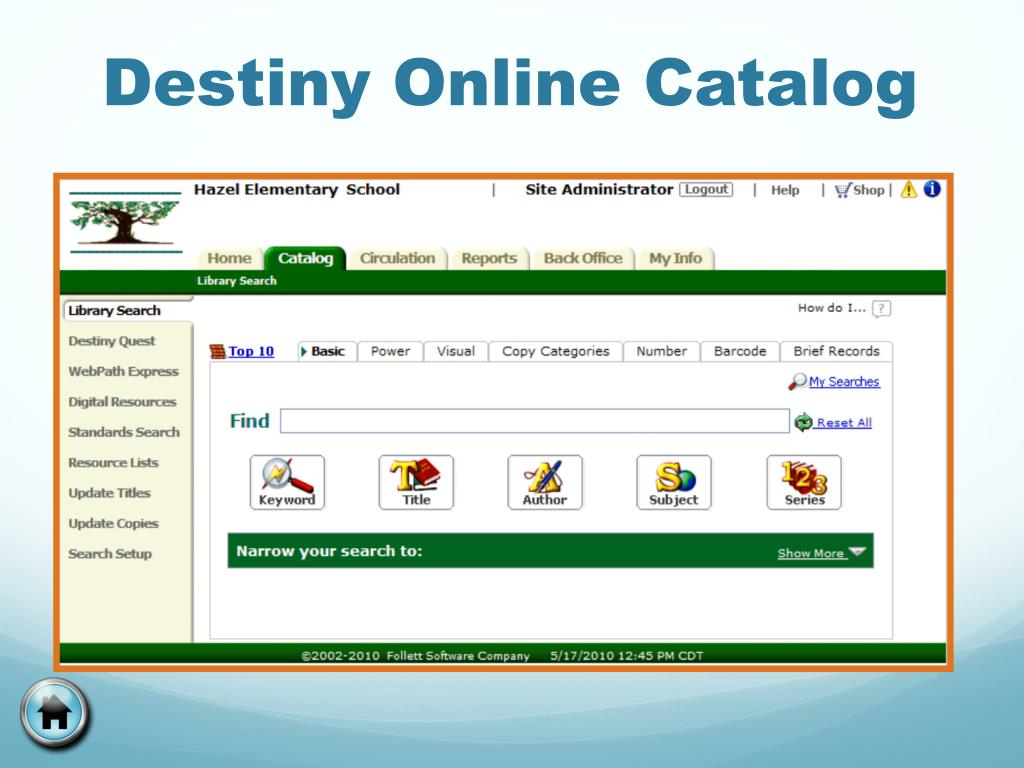
Task: Open the Brief Records tab
Action: pos(837,351)
